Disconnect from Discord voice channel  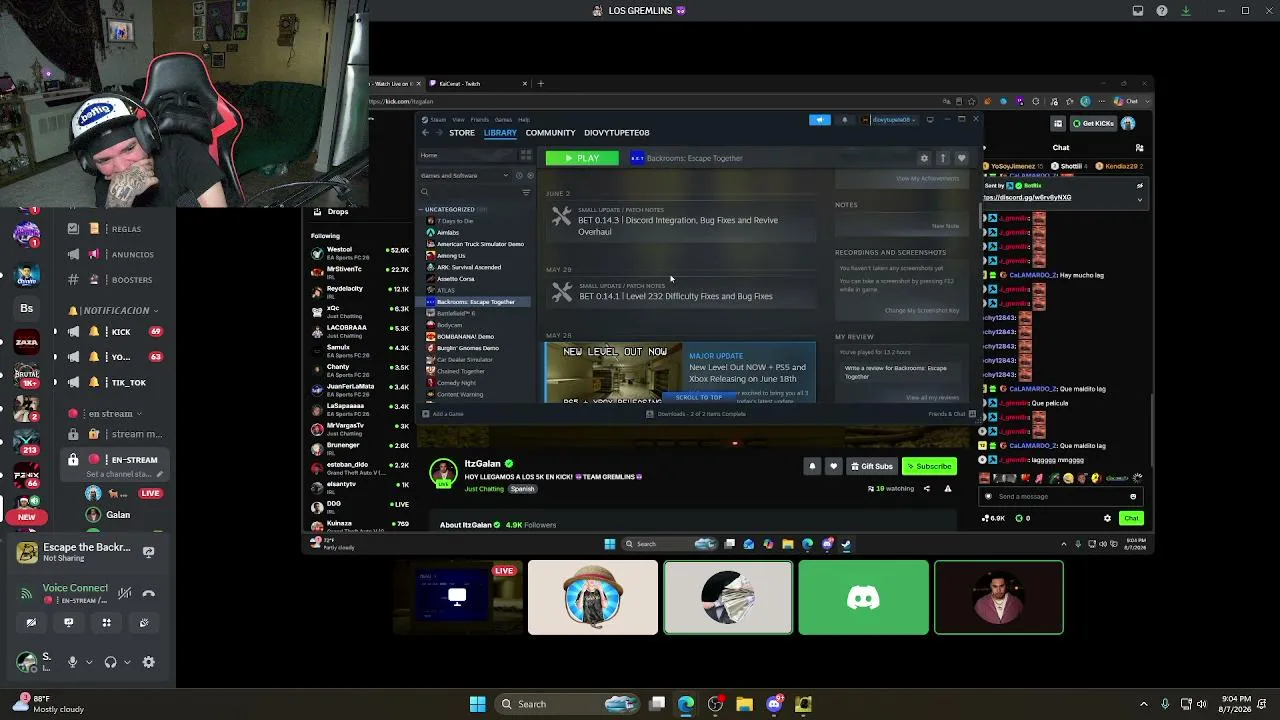pyautogui.click(x=148, y=593)
